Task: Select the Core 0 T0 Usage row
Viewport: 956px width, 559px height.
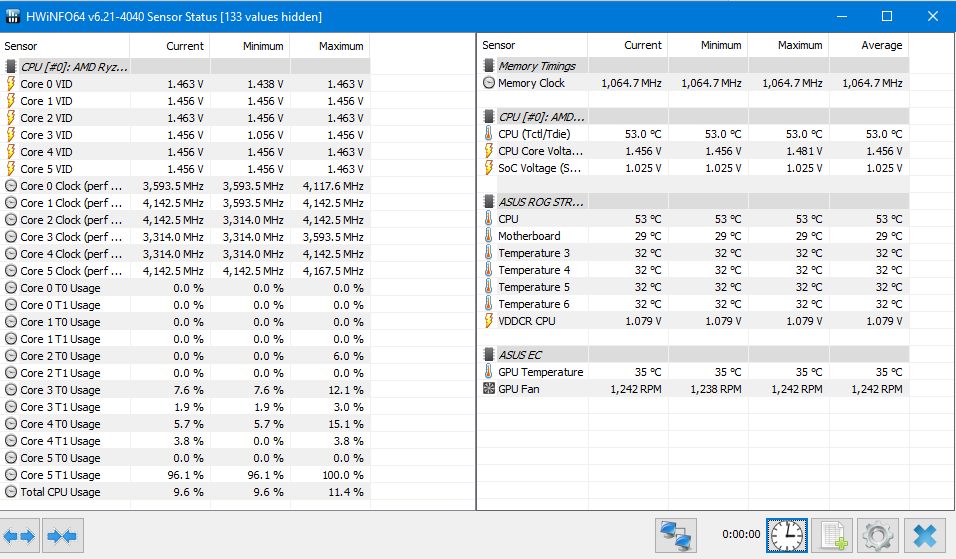Action: coord(185,288)
